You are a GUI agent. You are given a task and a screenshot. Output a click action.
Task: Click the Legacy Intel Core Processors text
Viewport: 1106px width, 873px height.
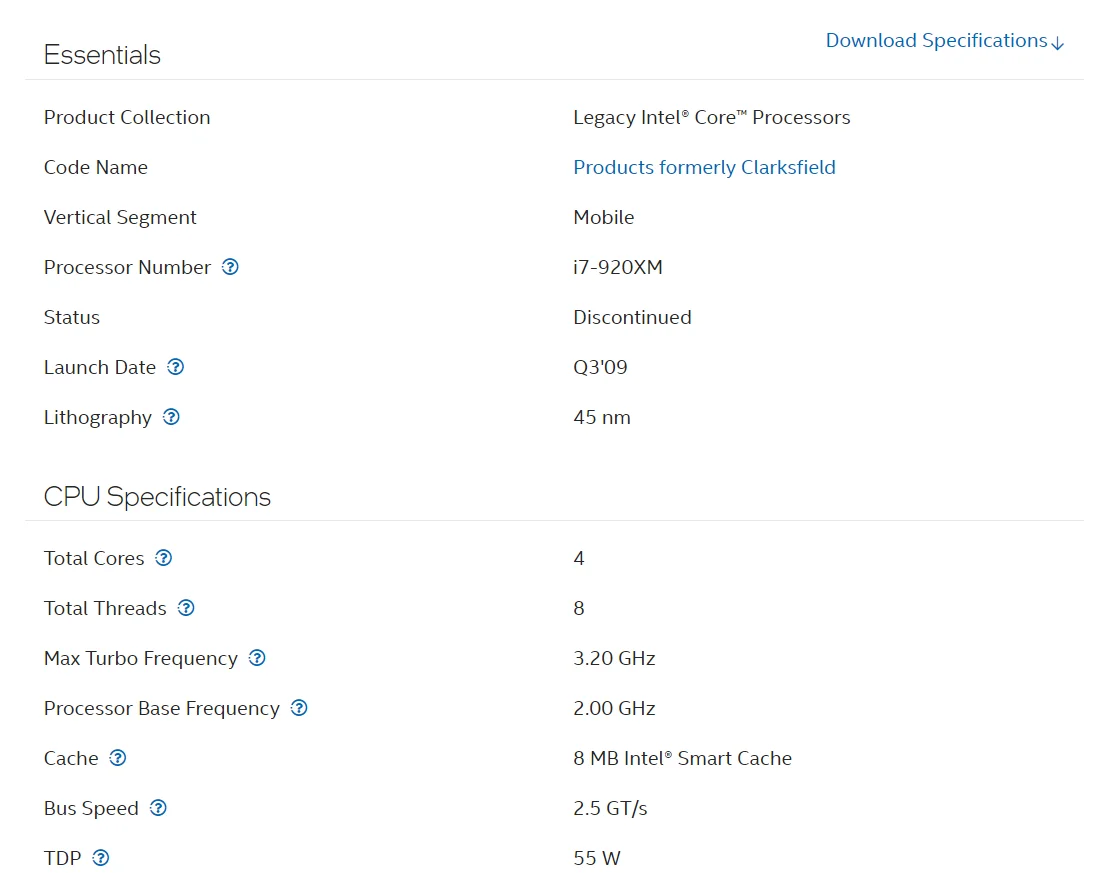[x=711, y=117]
